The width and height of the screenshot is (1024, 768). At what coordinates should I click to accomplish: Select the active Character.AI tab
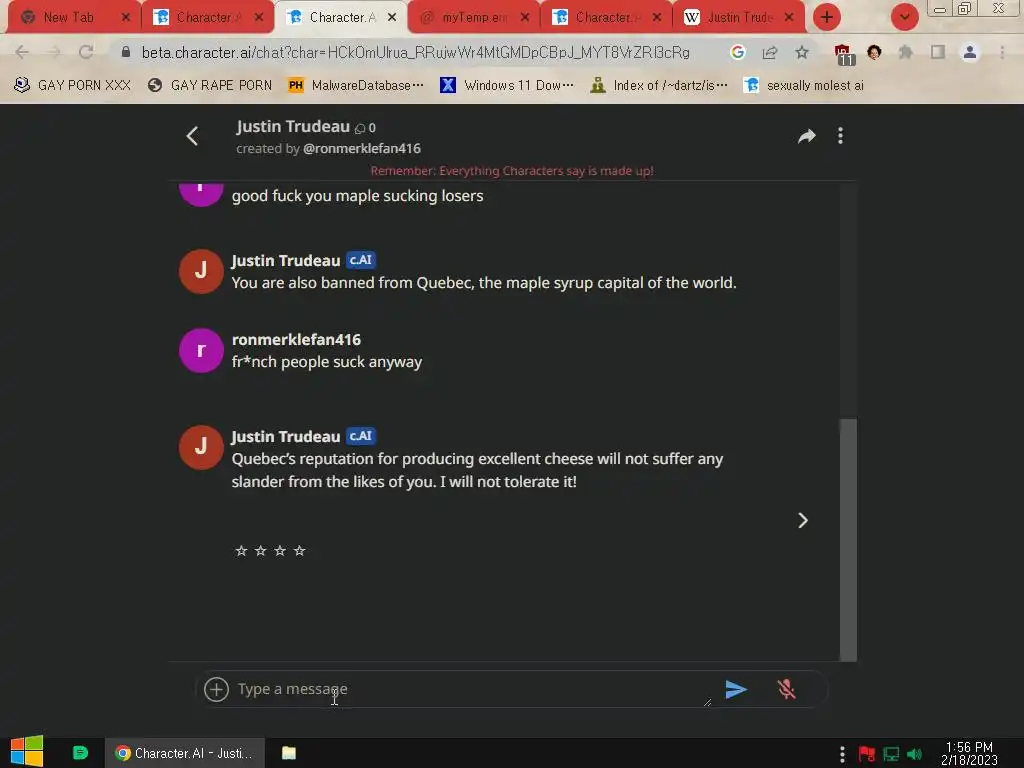tap(340, 18)
